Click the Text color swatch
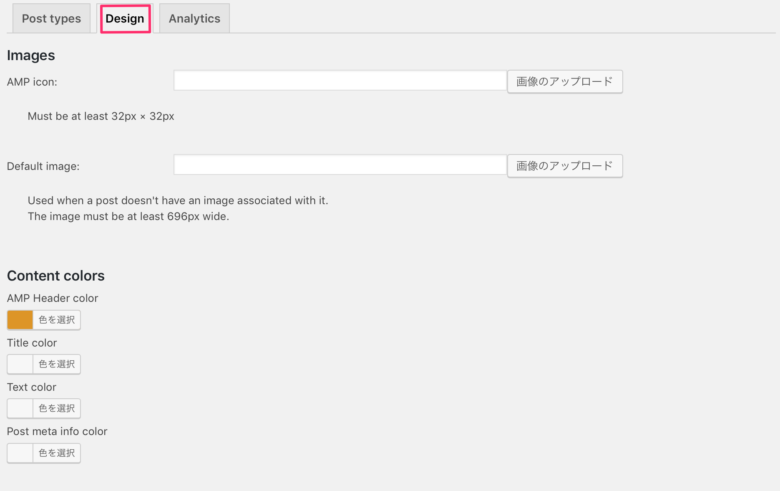The height and width of the screenshot is (491, 780). coord(20,408)
